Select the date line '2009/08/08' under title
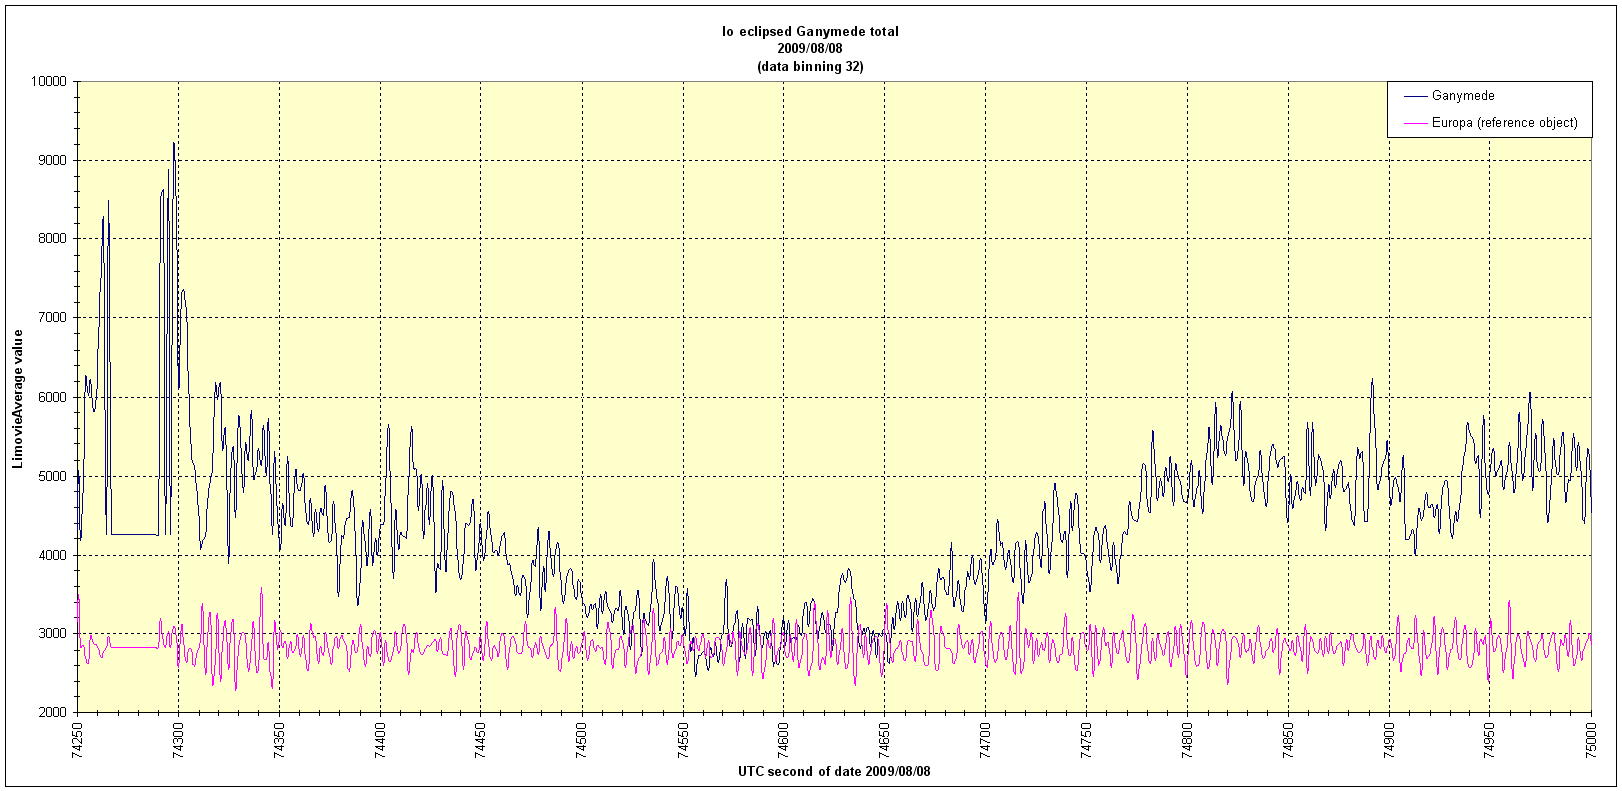The height and width of the screenshot is (791, 1622). click(811, 48)
